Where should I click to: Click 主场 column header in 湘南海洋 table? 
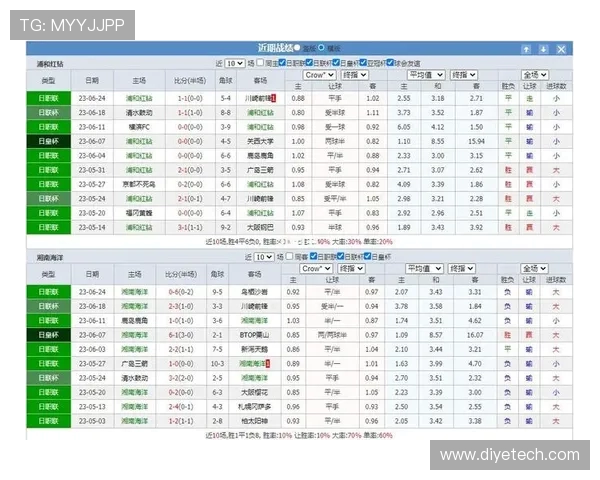pyautogui.click(x=135, y=274)
